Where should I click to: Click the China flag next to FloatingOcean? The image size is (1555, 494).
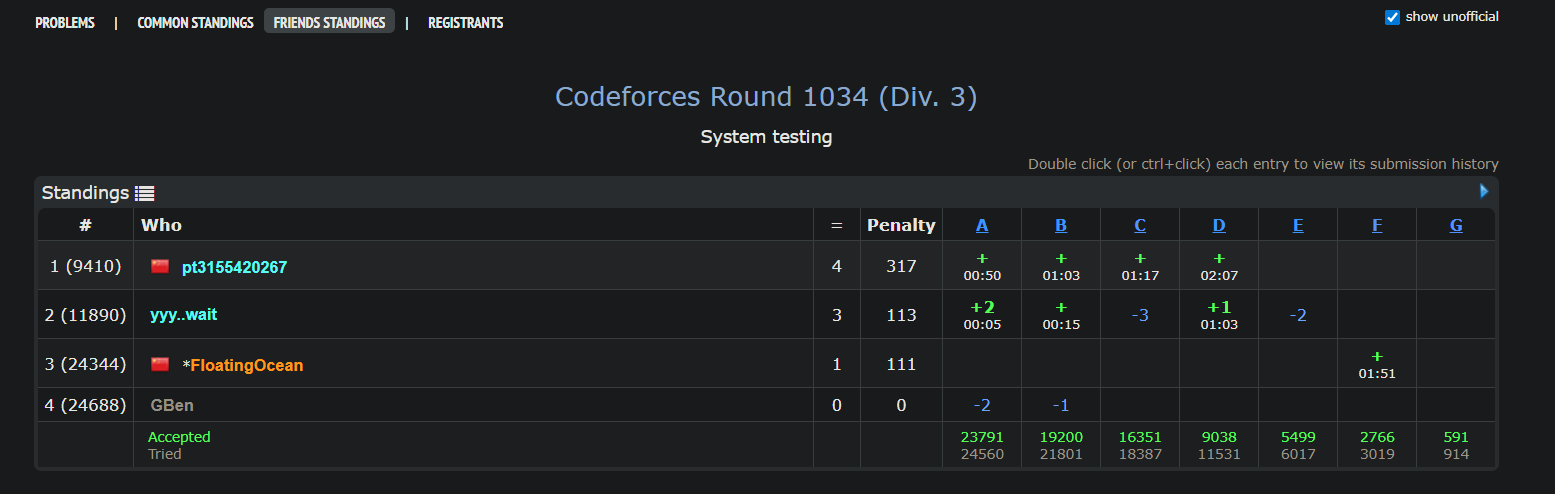click(x=160, y=365)
